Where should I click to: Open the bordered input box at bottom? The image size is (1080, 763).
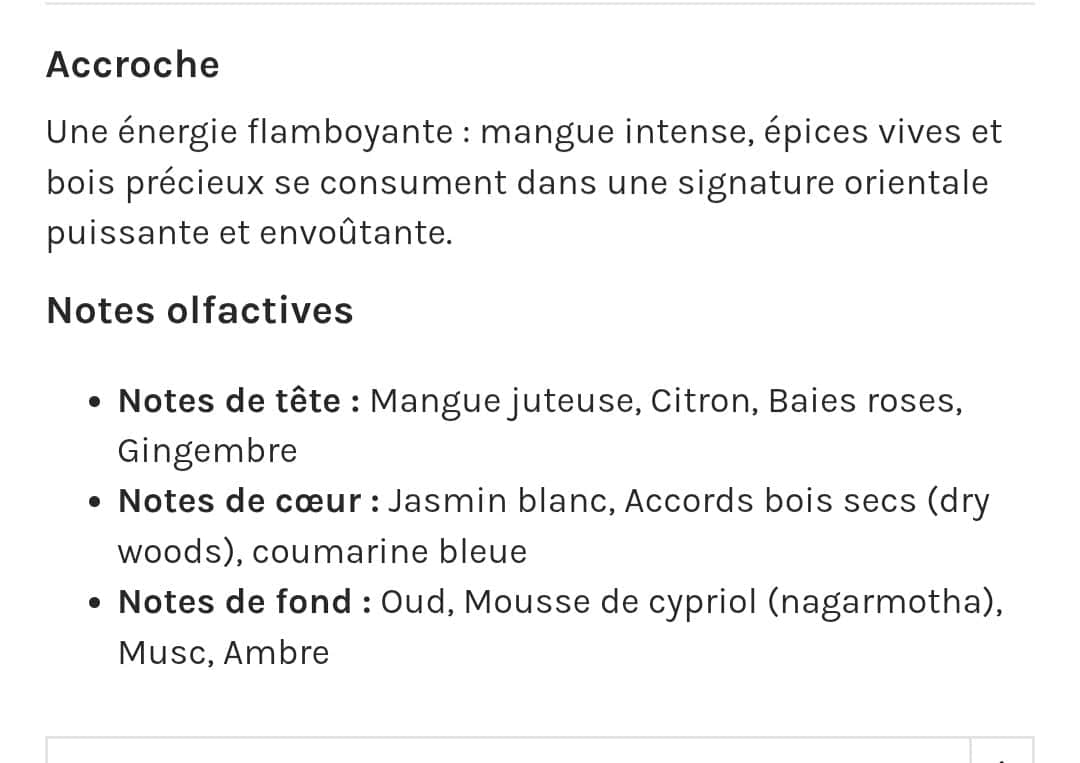(508, 750)
